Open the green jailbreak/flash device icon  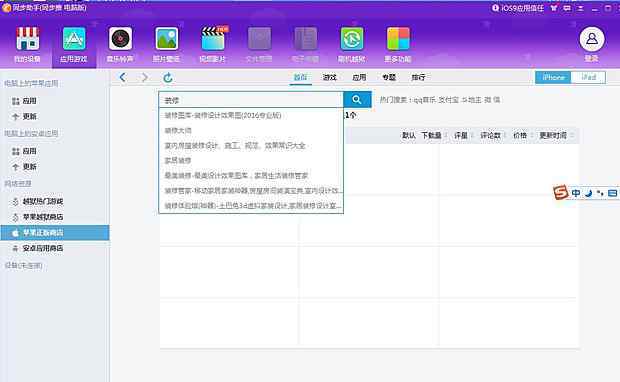(352, 39)
